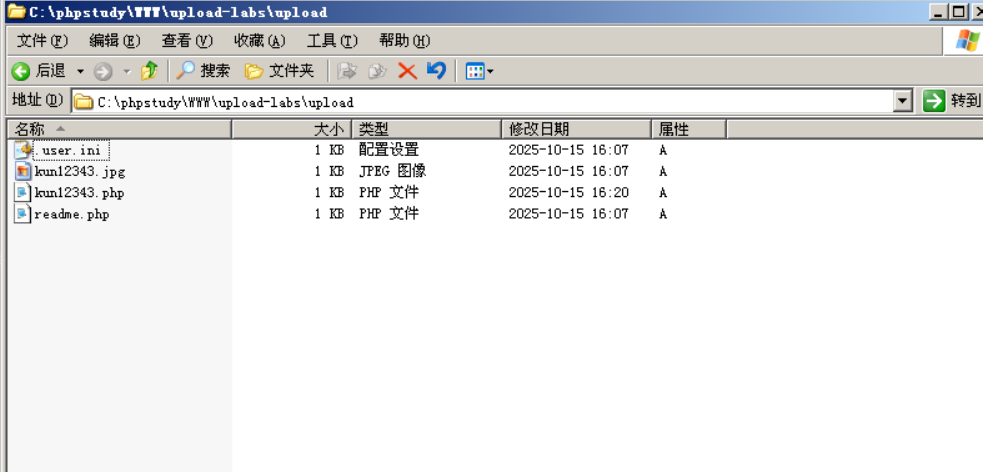Select the kun12343.php file icon
The height and width of the screenshot is (472, 983).
tap(23, 192)
